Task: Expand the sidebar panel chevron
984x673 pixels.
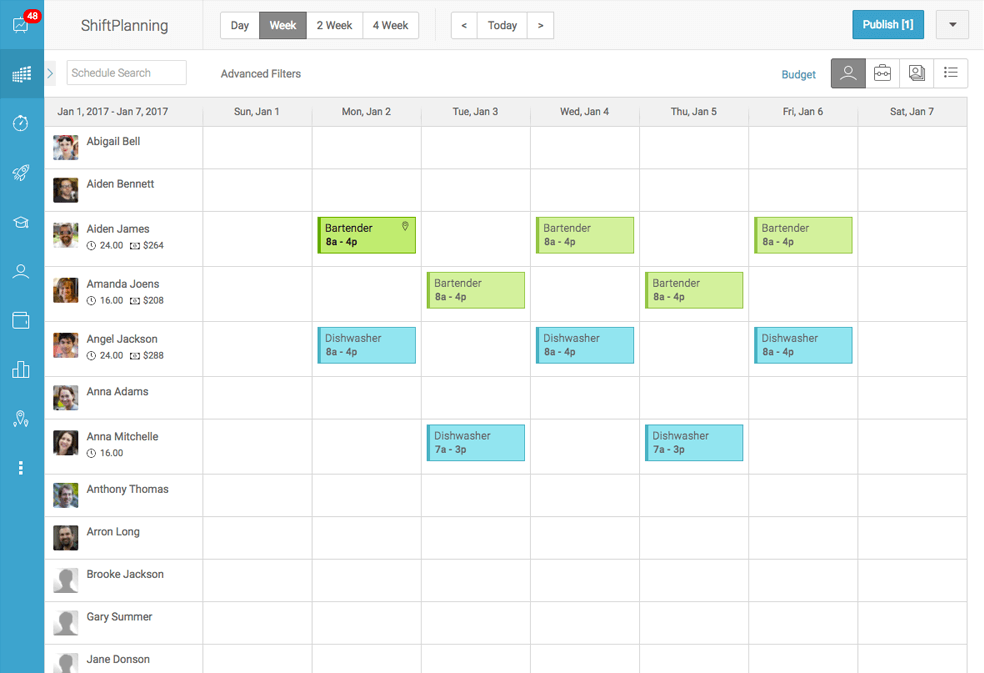Action: pos(51,73)
